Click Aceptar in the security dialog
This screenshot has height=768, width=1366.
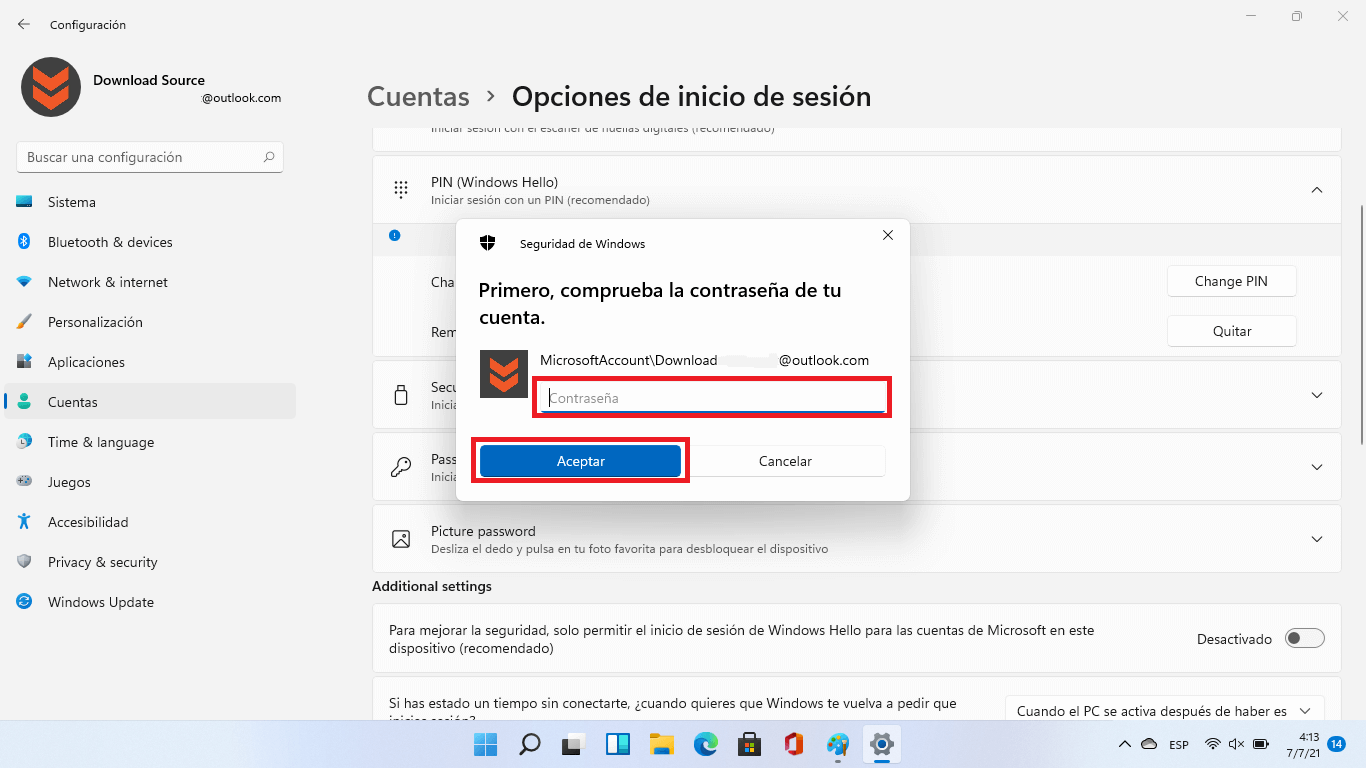(581, 461)
